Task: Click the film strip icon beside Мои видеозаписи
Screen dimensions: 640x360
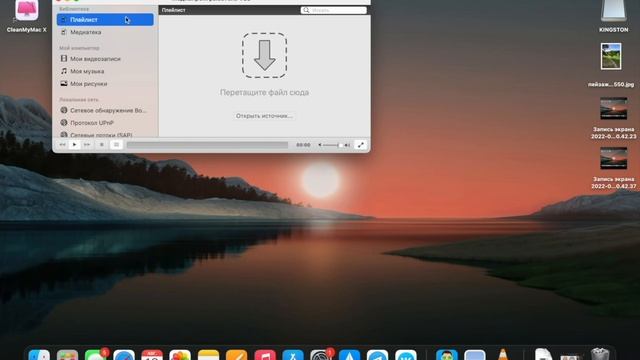Action: click(x=64, y=59)
